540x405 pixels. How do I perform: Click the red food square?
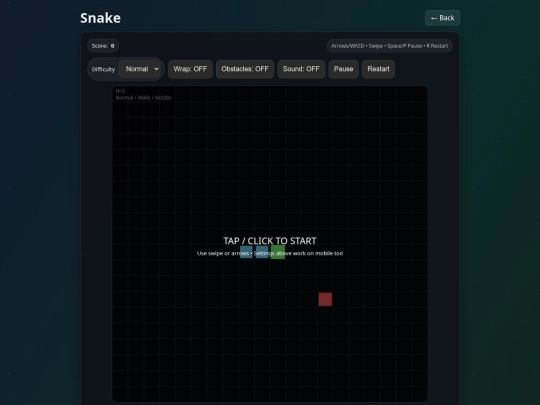point(325,299)
